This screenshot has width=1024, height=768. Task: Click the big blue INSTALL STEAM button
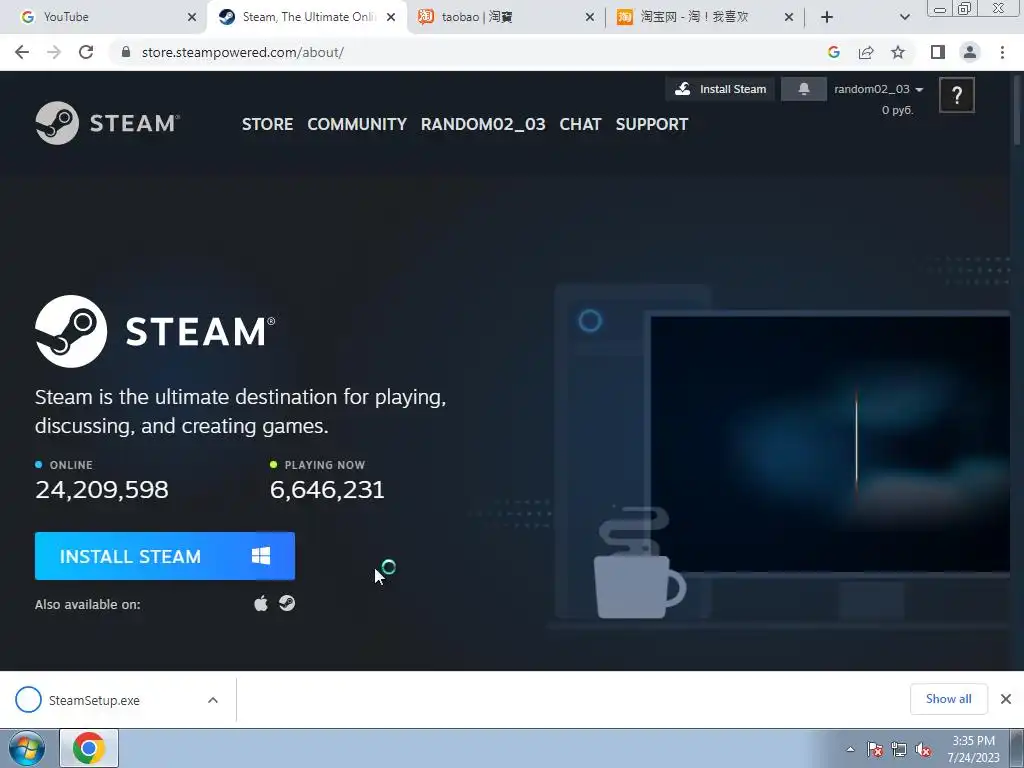click(165, 556)
